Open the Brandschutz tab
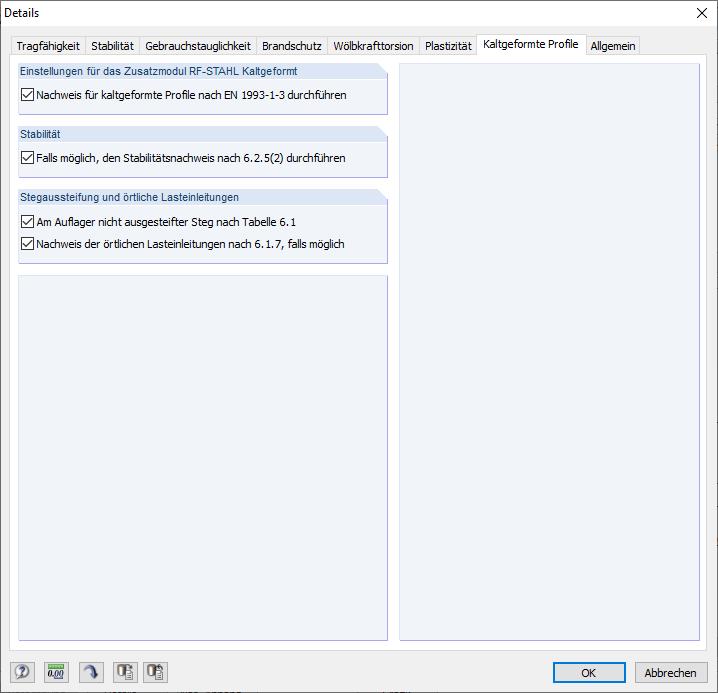Screen dimensions: 718x693 292,46
